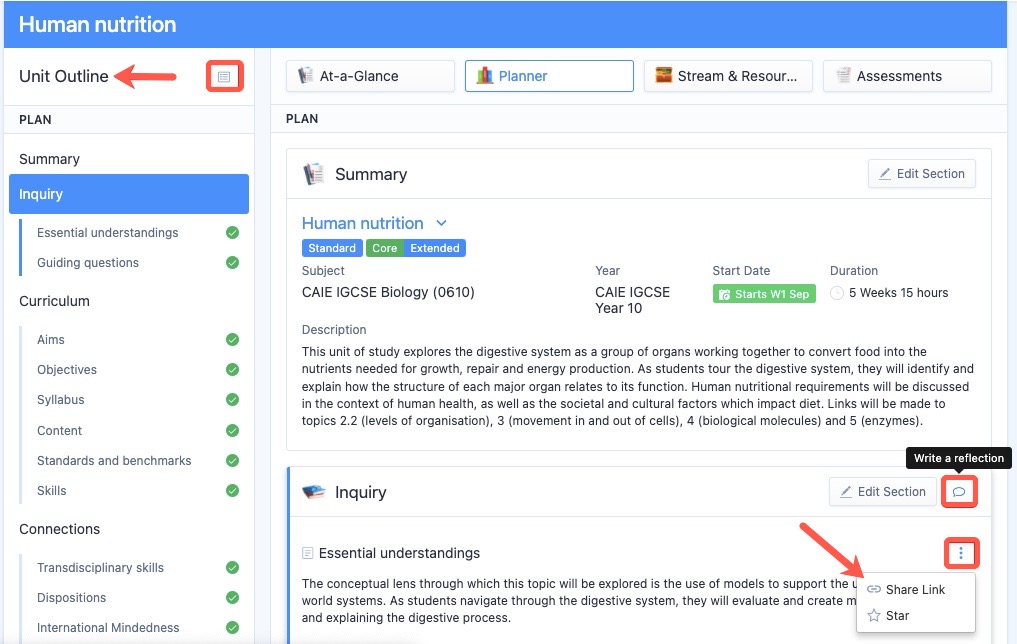
Task: Open the Write a reflection speech bubble
Action: pos(959,492)
